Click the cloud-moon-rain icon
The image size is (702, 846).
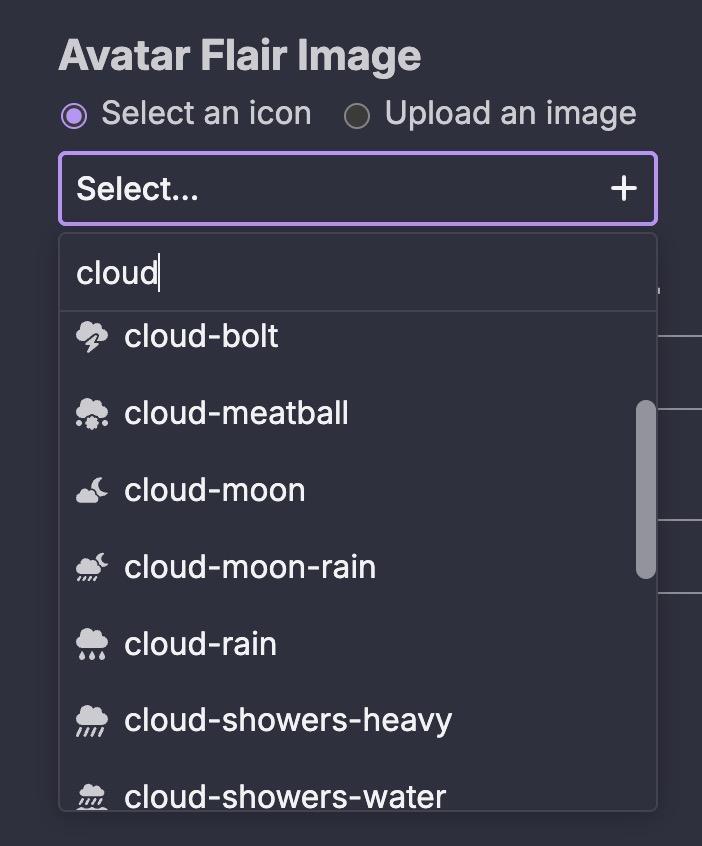pyautogui.click(x=92, y=567)
